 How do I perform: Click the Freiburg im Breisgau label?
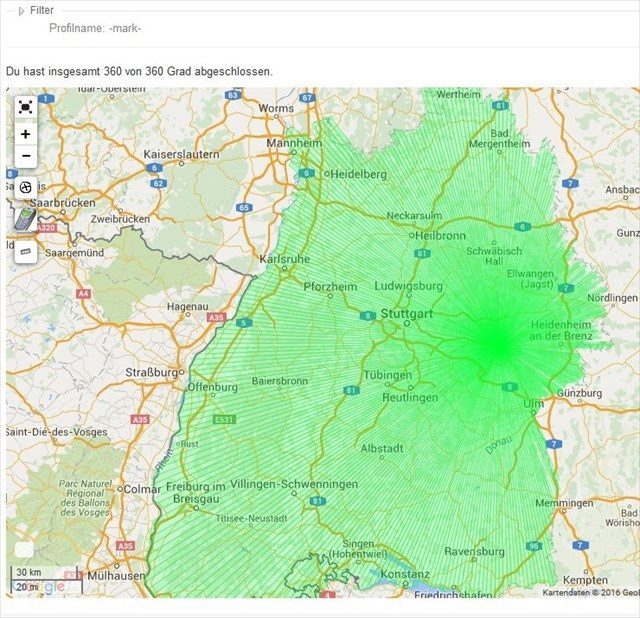click(x=196, y=493)
